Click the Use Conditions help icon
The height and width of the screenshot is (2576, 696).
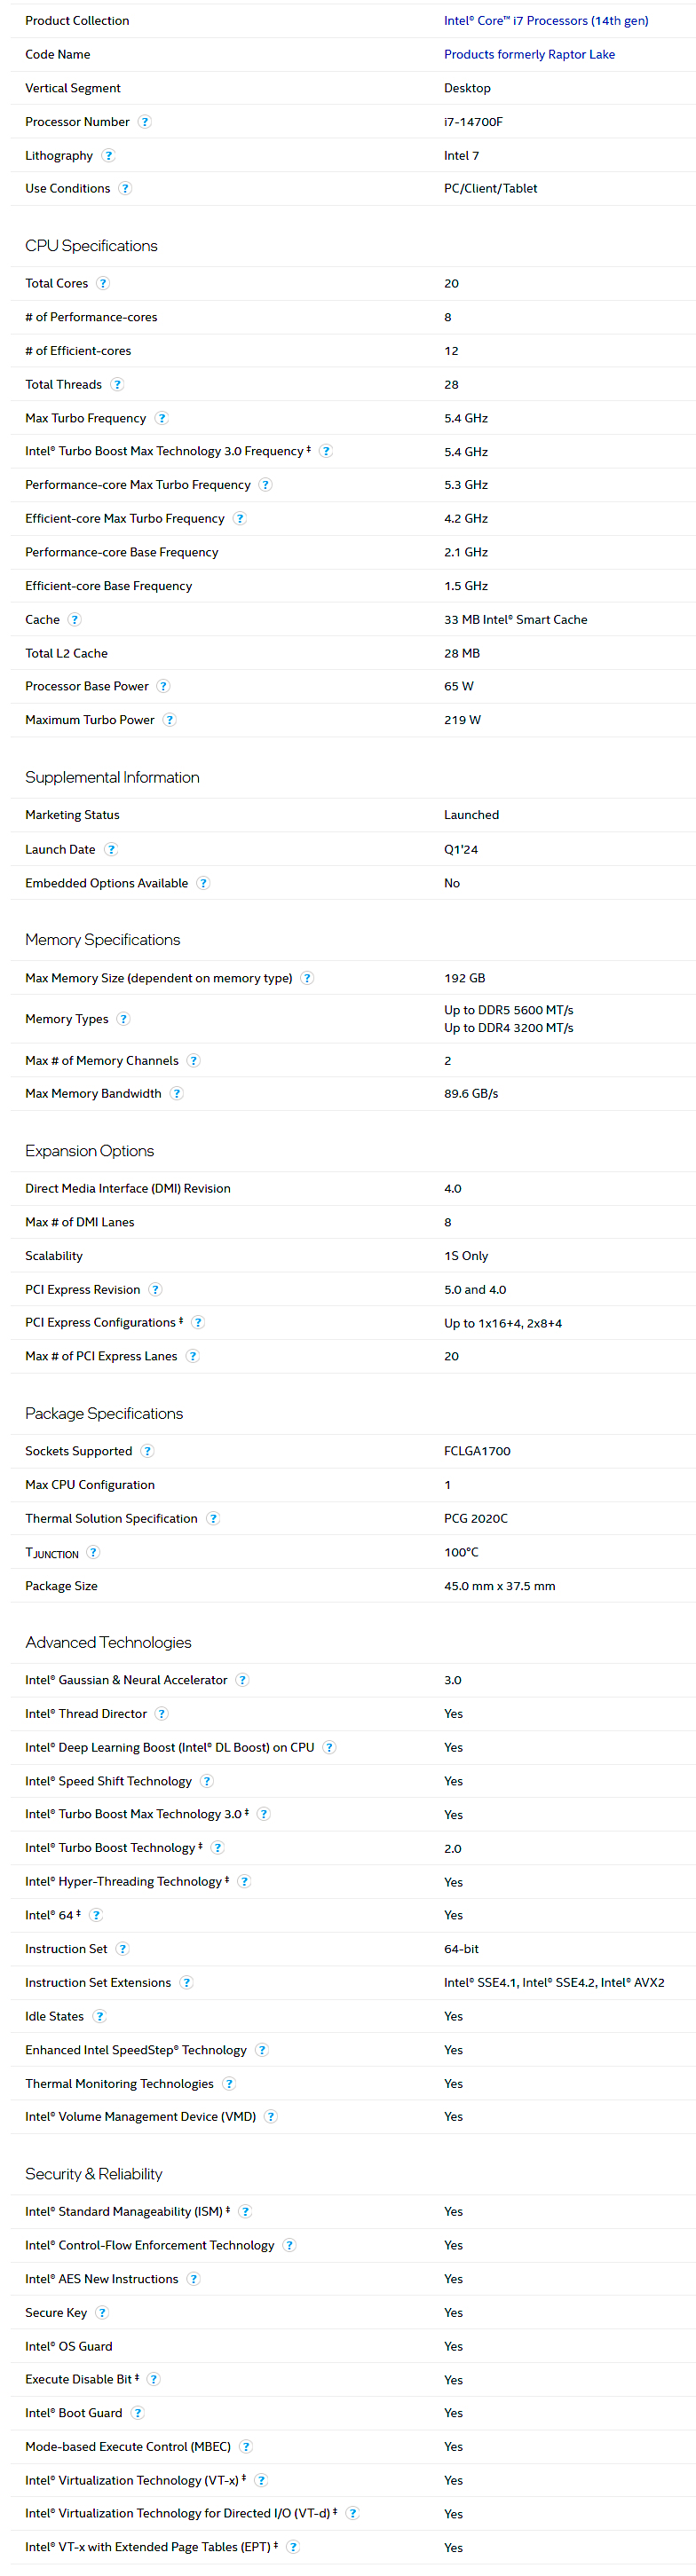point(125,189)
